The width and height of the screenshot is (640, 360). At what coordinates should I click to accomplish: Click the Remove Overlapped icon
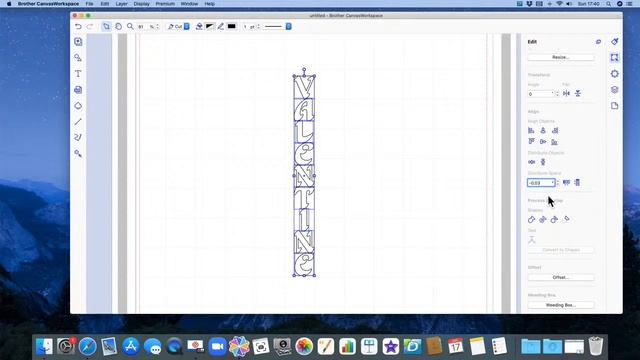click(x=567, y=219)
